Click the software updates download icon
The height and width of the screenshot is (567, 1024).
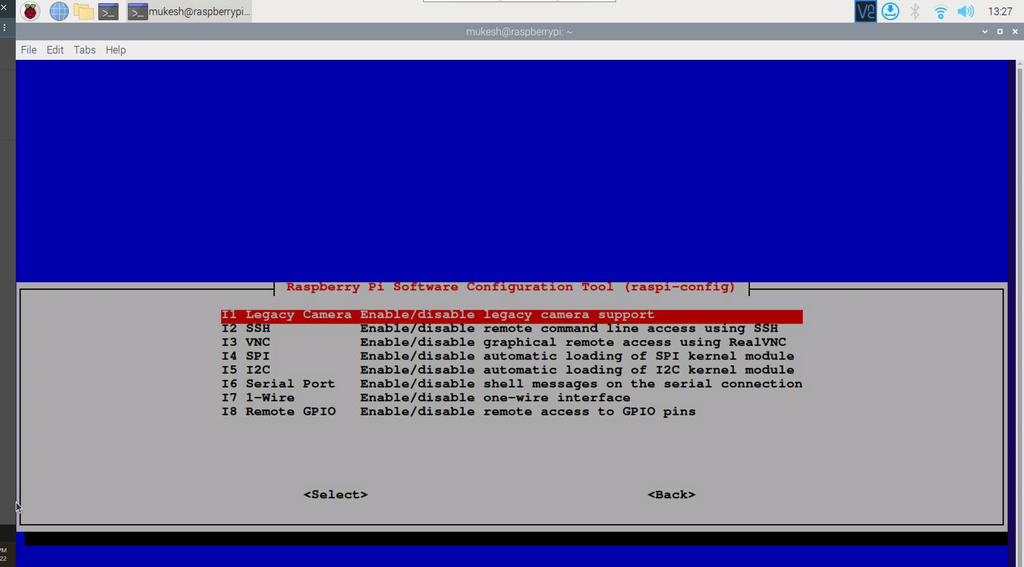pyautogui.click(x=890, y=11)
